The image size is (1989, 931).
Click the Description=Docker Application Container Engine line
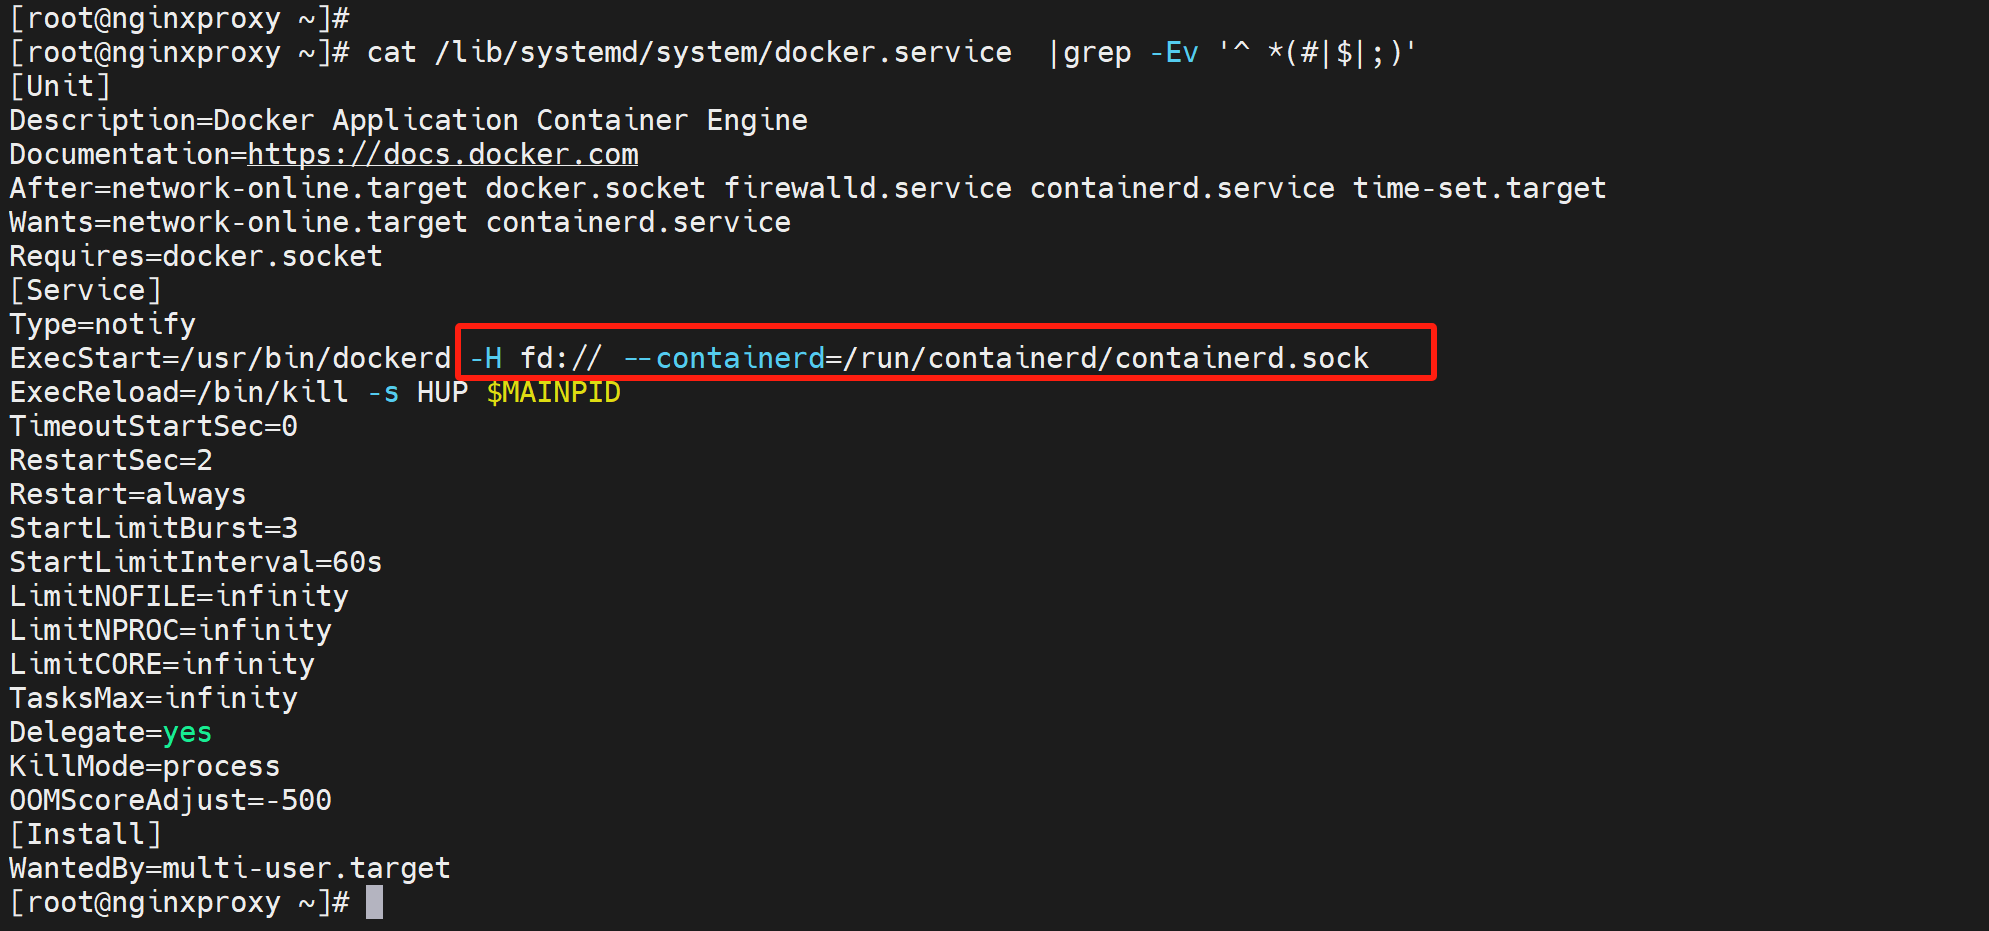(408, 120)
